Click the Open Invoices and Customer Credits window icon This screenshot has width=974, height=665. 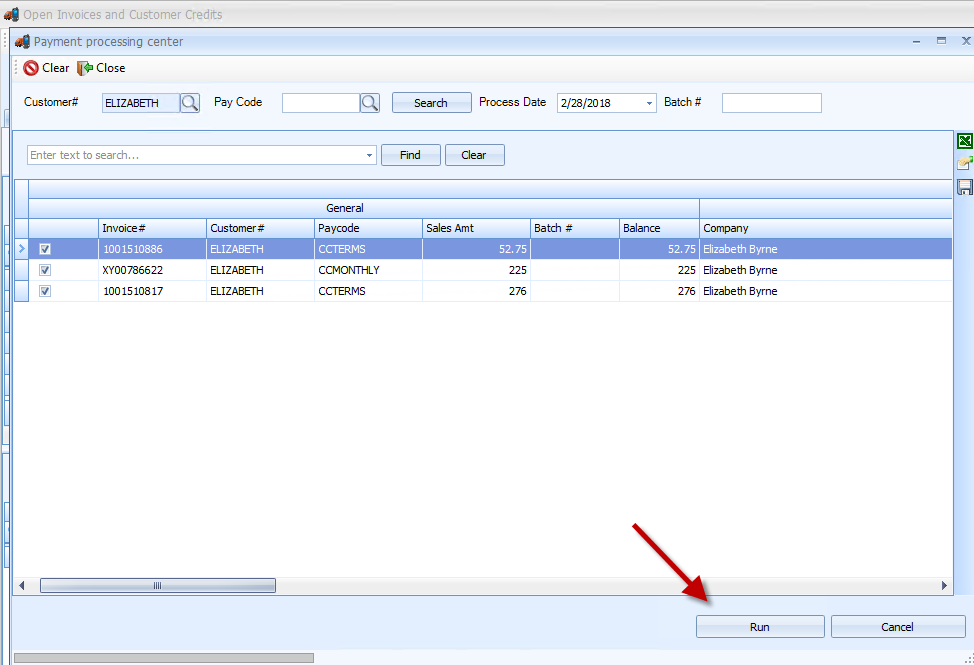[11, 14]
